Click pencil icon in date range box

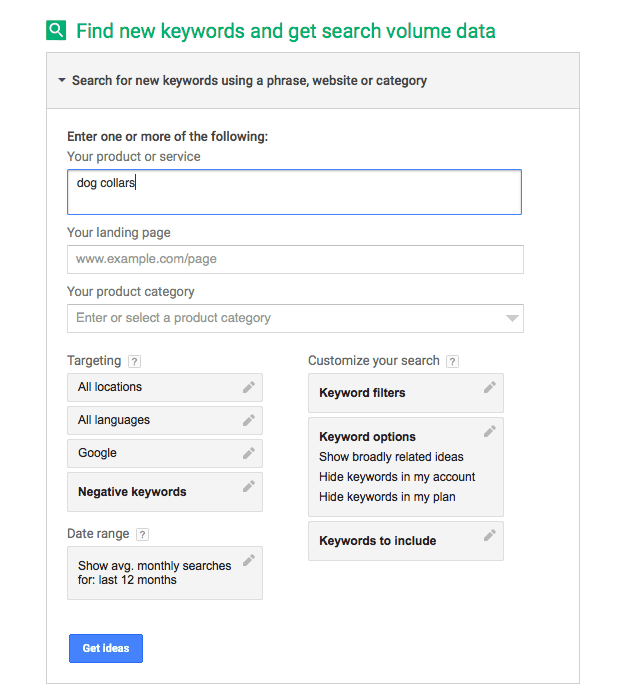248,560
